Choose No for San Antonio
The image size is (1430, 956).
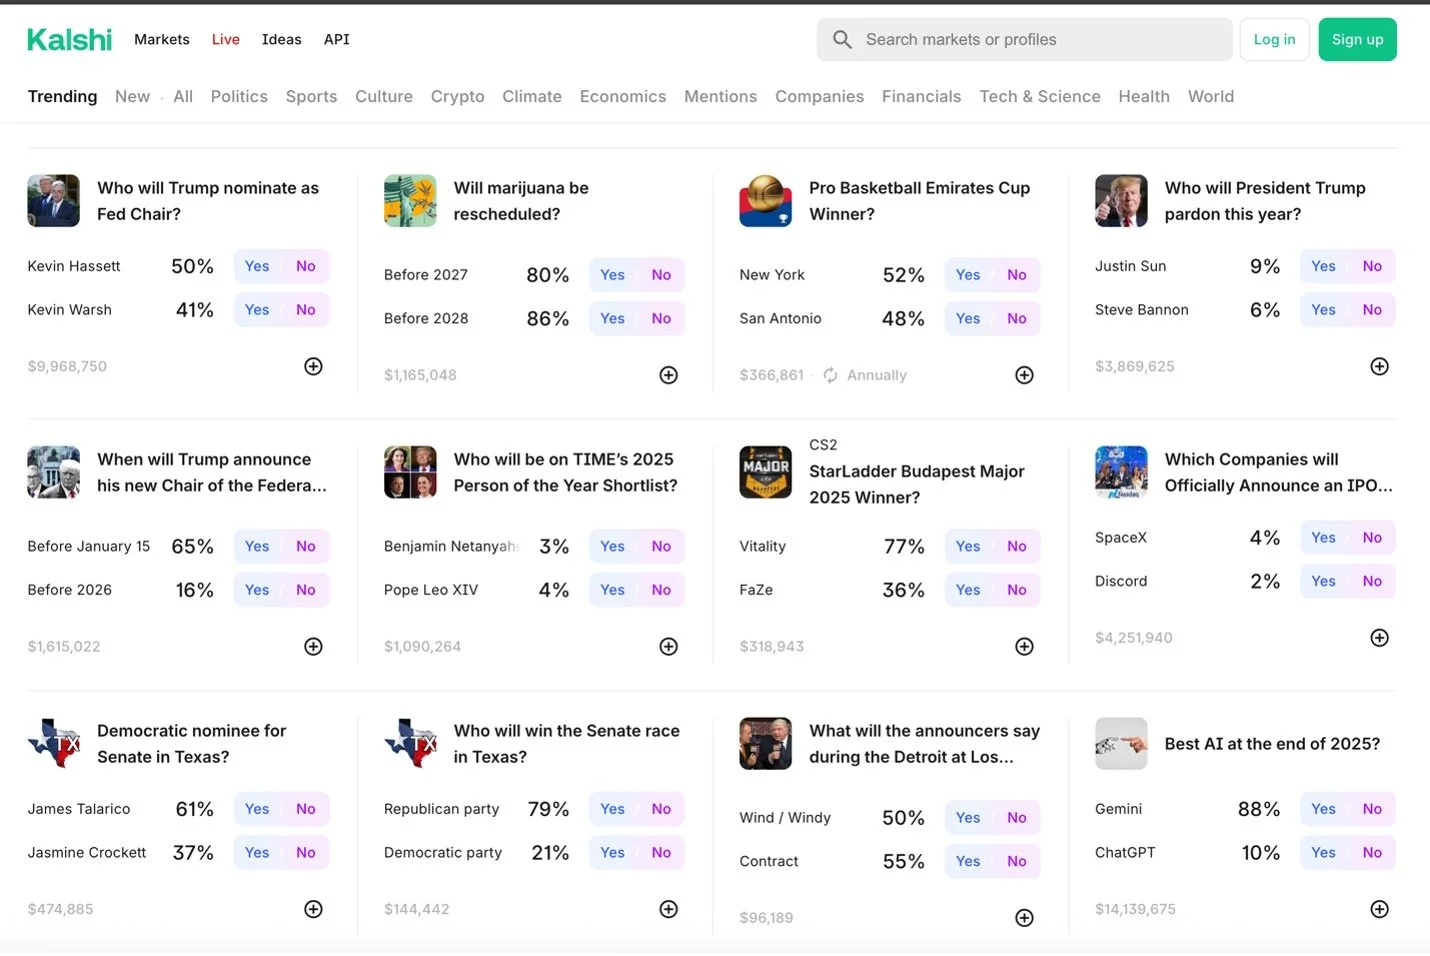pyautogui.click(x=1017, y=319)
